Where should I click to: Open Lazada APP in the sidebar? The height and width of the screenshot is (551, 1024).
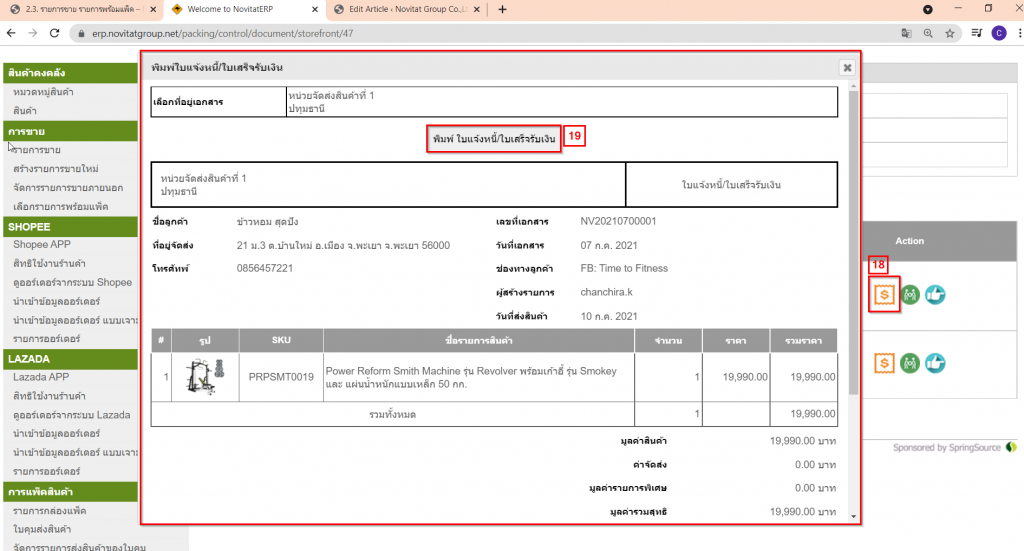click(41, 376)
